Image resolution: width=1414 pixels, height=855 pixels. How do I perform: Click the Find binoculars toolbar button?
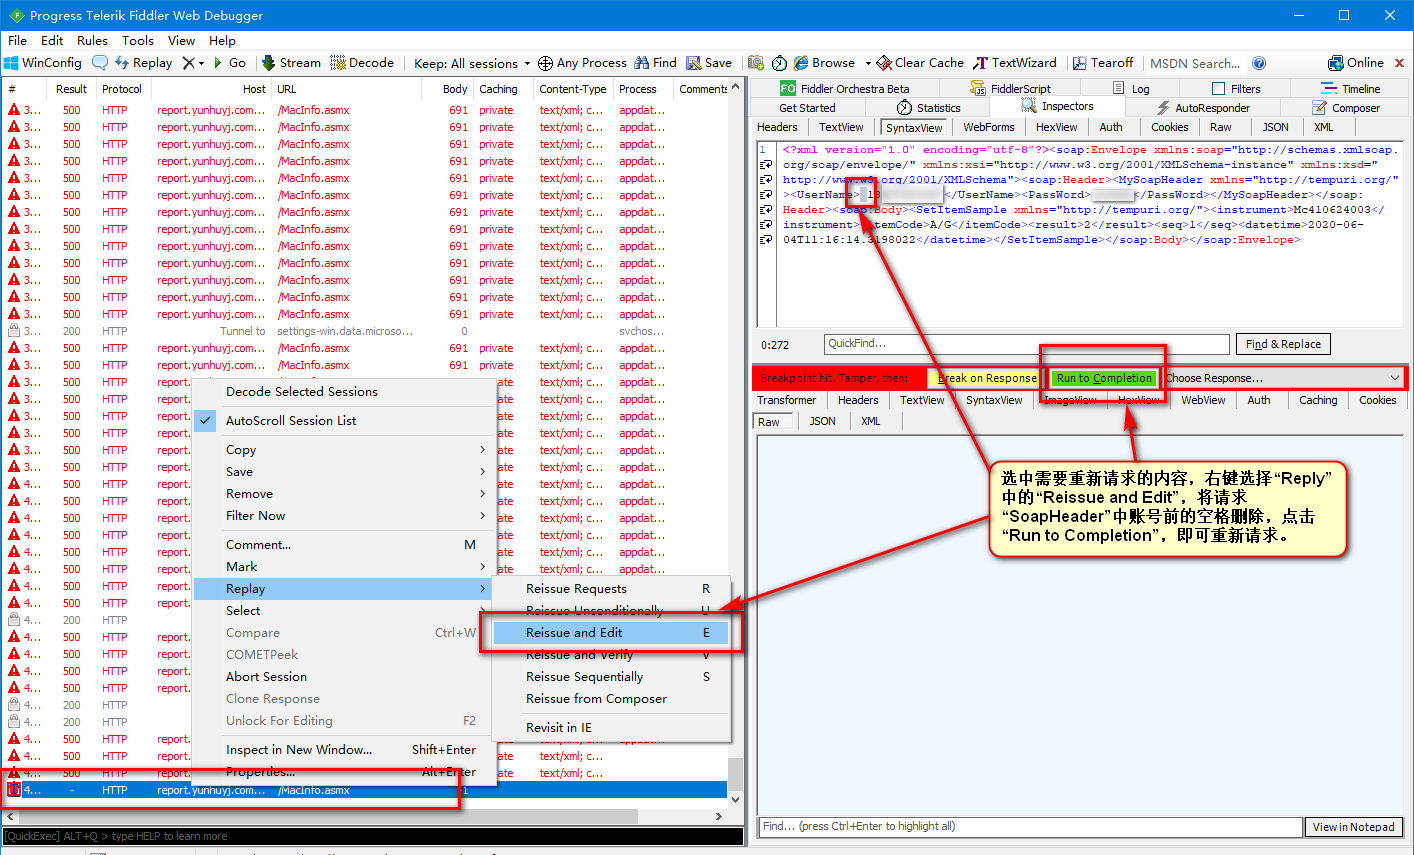click(655, 63)
